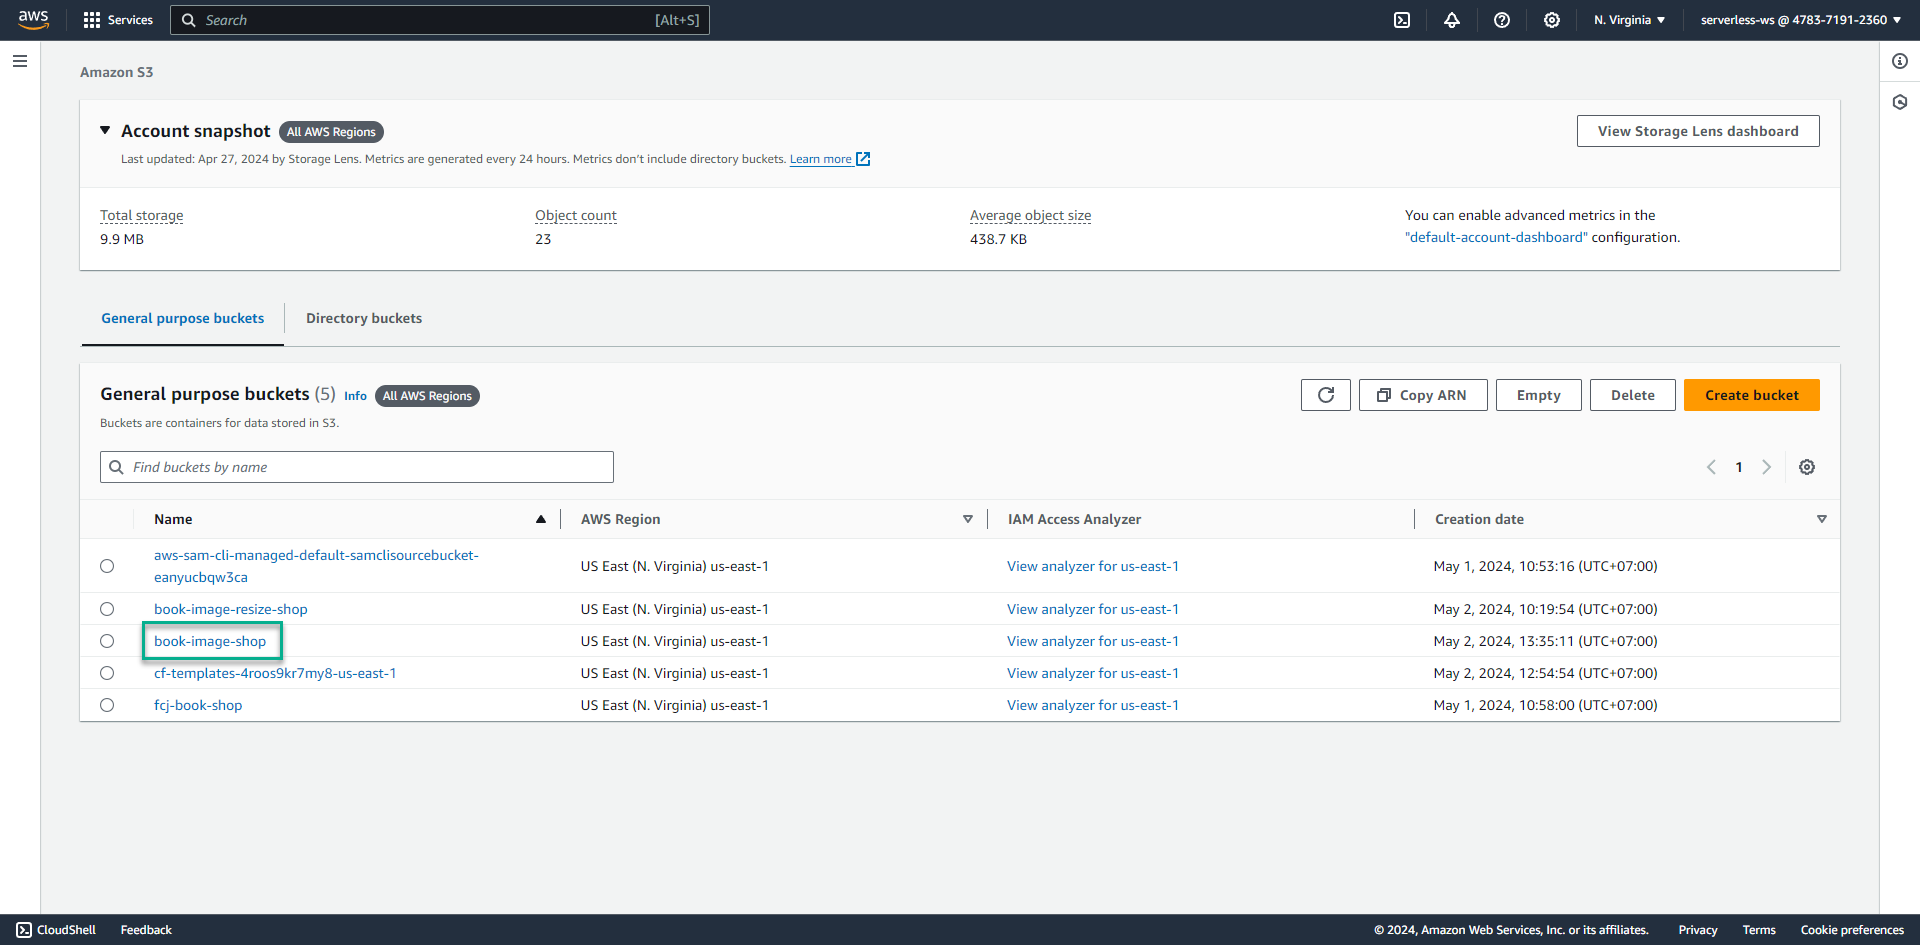Image resolution: width=1920 pixels, height=945 pixels.
Task: Click the Delete button
Action: [x=1632, y=395]
